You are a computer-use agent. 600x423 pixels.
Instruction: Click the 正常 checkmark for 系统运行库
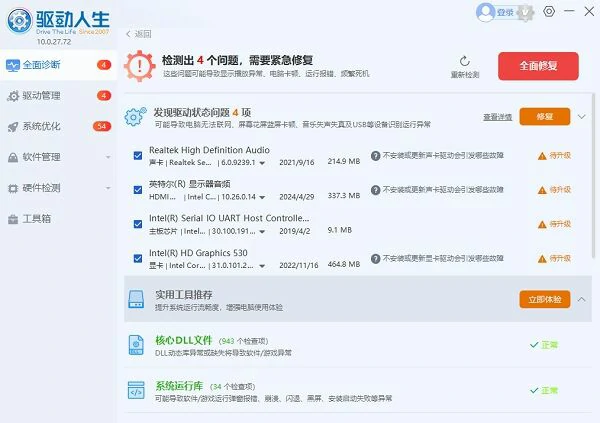click(x=534, y=390)
